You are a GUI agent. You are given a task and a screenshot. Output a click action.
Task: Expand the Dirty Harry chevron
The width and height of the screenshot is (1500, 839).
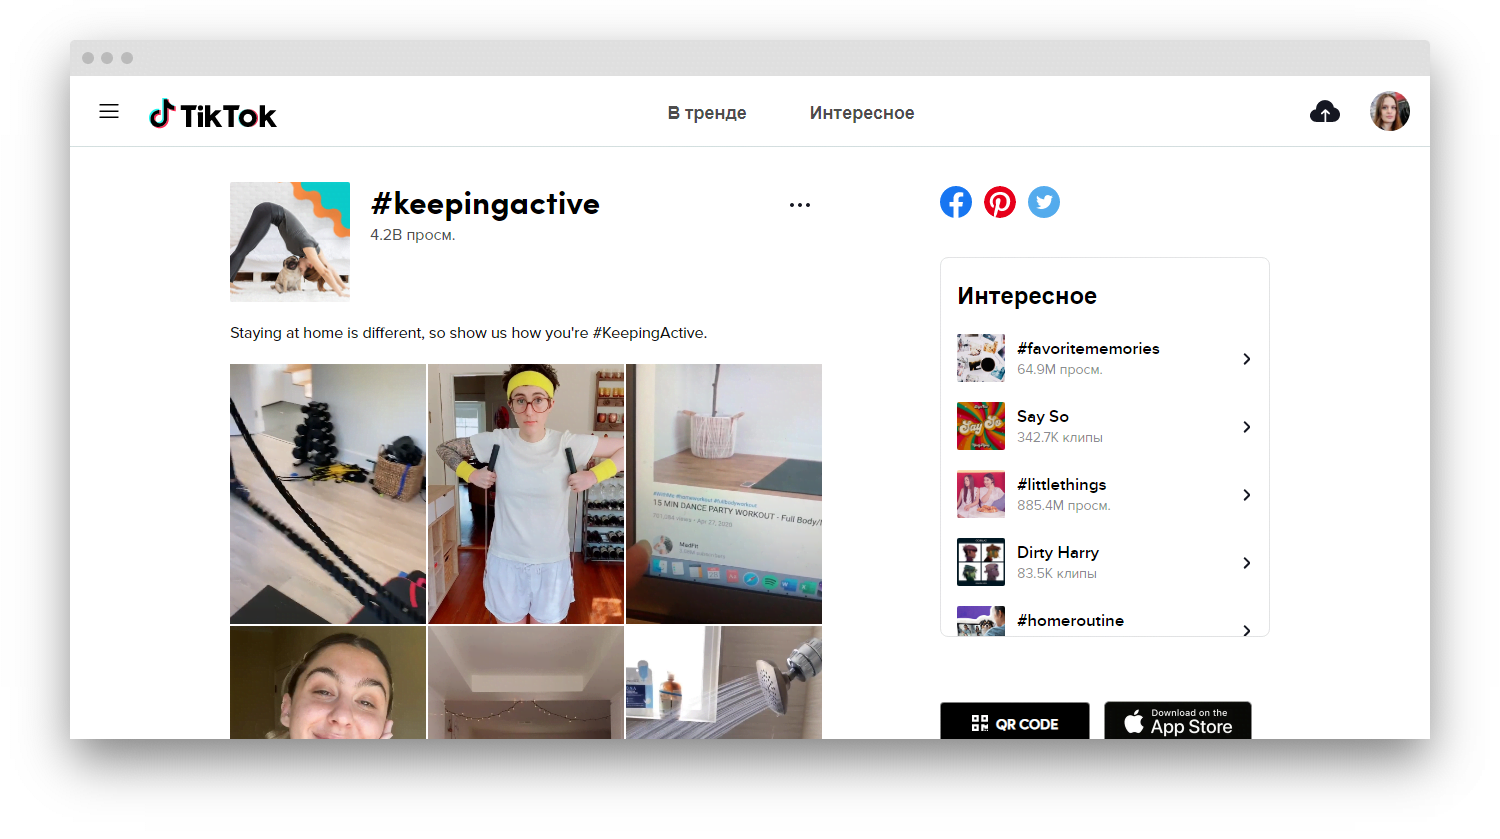pos(1247,563)
